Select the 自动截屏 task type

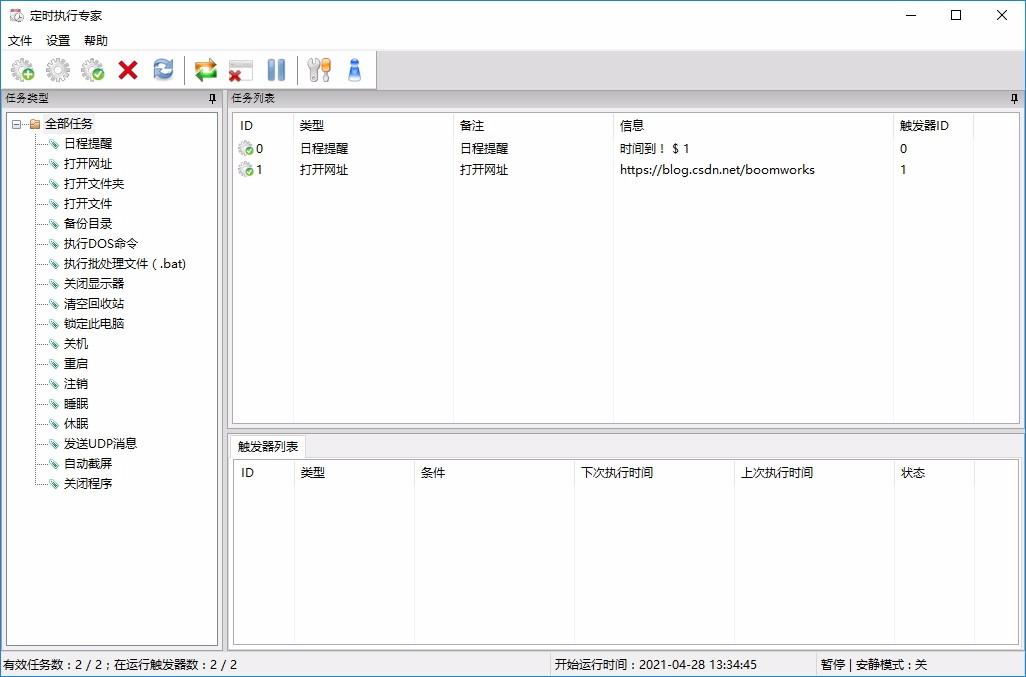88,464
